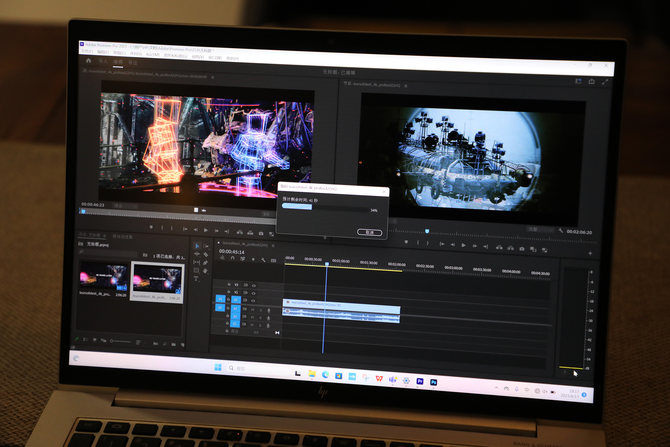Open the 文件 (File) menu

pyautogui.click(x=87, y=51)
